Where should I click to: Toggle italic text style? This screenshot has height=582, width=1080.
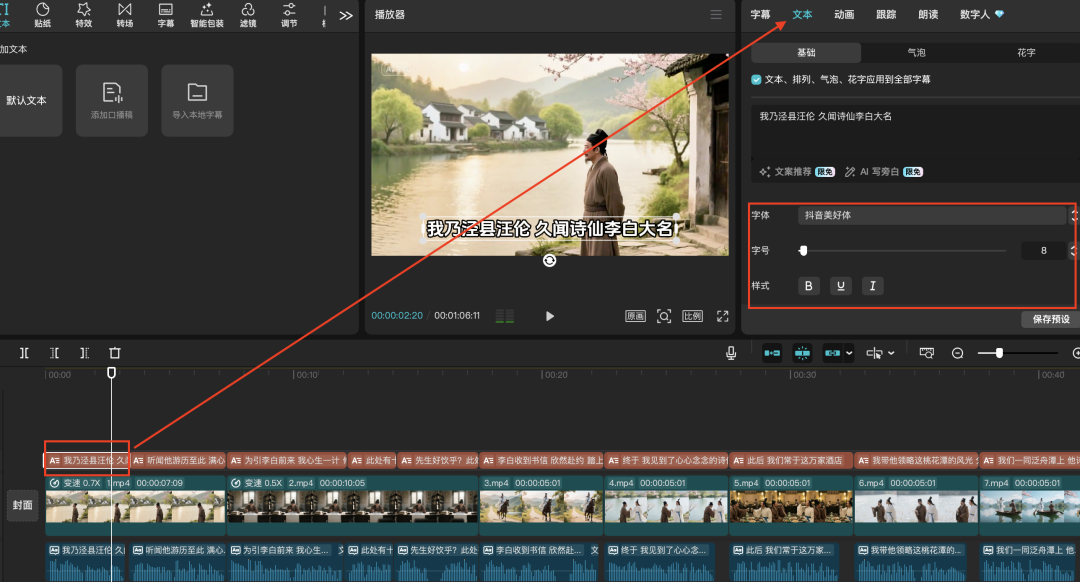(872, 286)
